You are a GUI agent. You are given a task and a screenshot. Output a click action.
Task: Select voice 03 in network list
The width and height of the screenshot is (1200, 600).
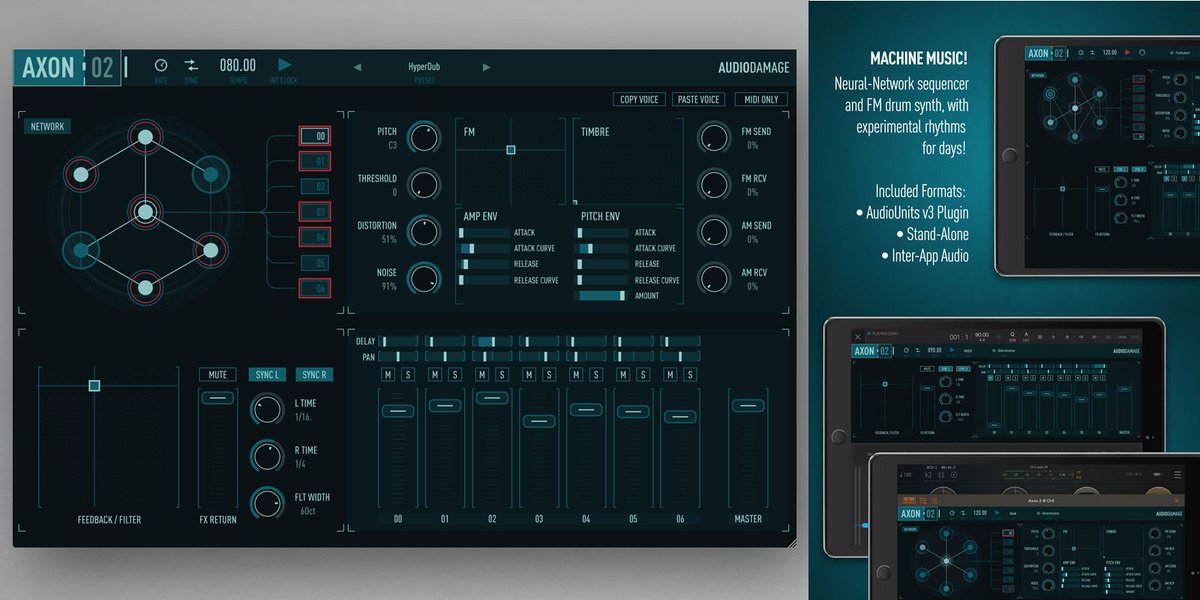tap(315, 212)
